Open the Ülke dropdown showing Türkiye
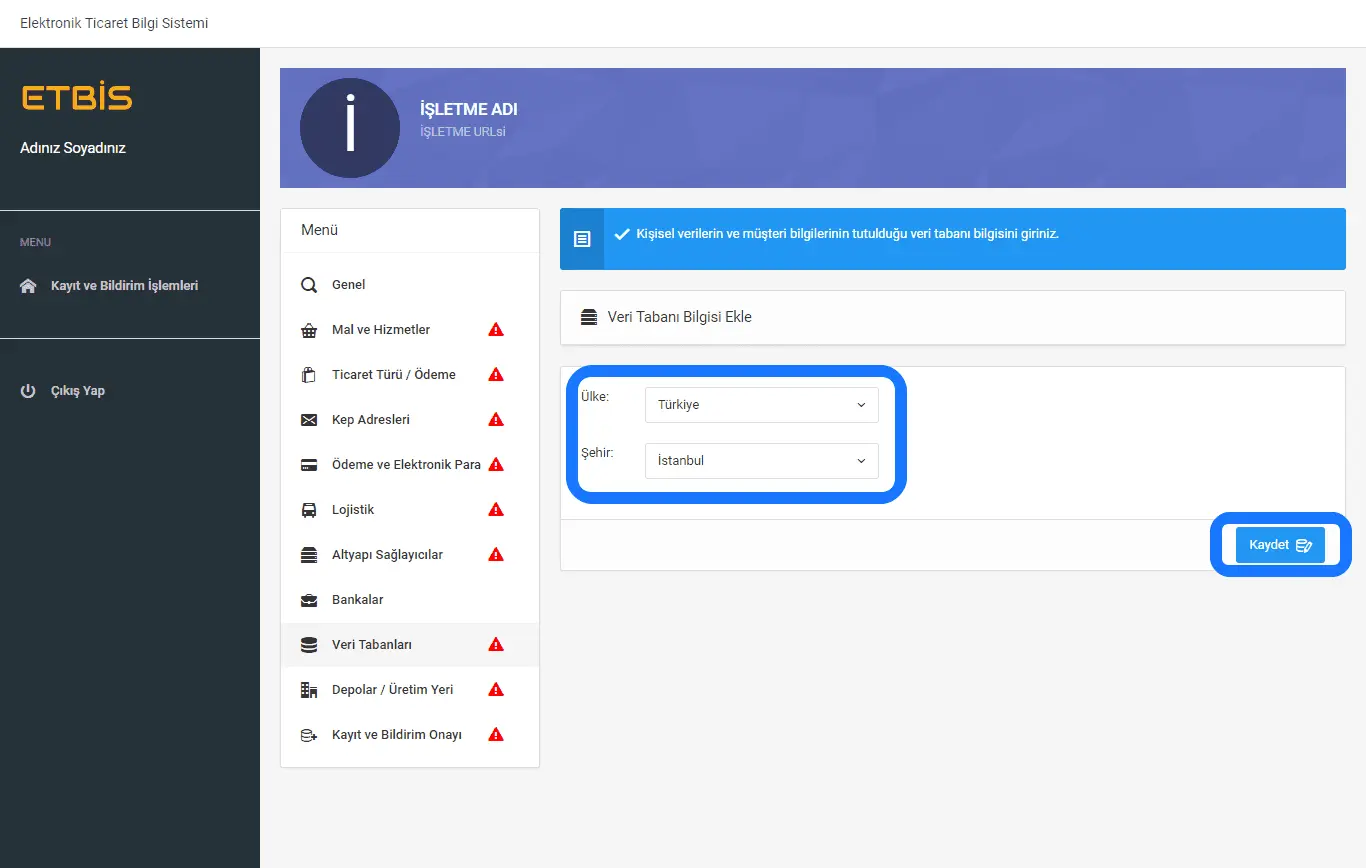Image resolution: width=1366 pixels, height=868 pixels. tap(761, 405)
